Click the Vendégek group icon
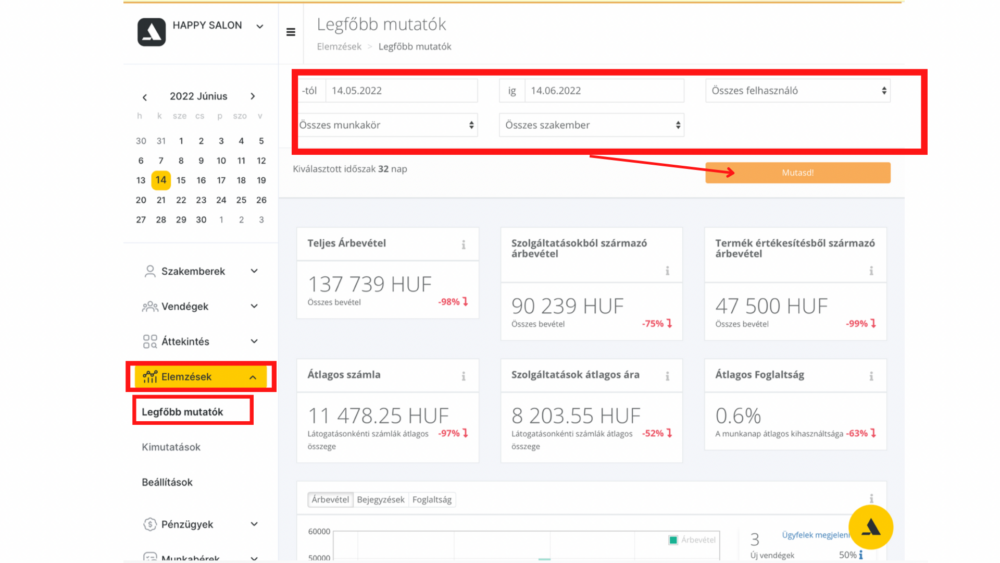Viewport: 1000px width, 563px height. pyautogui.click(x=150, y=307)
